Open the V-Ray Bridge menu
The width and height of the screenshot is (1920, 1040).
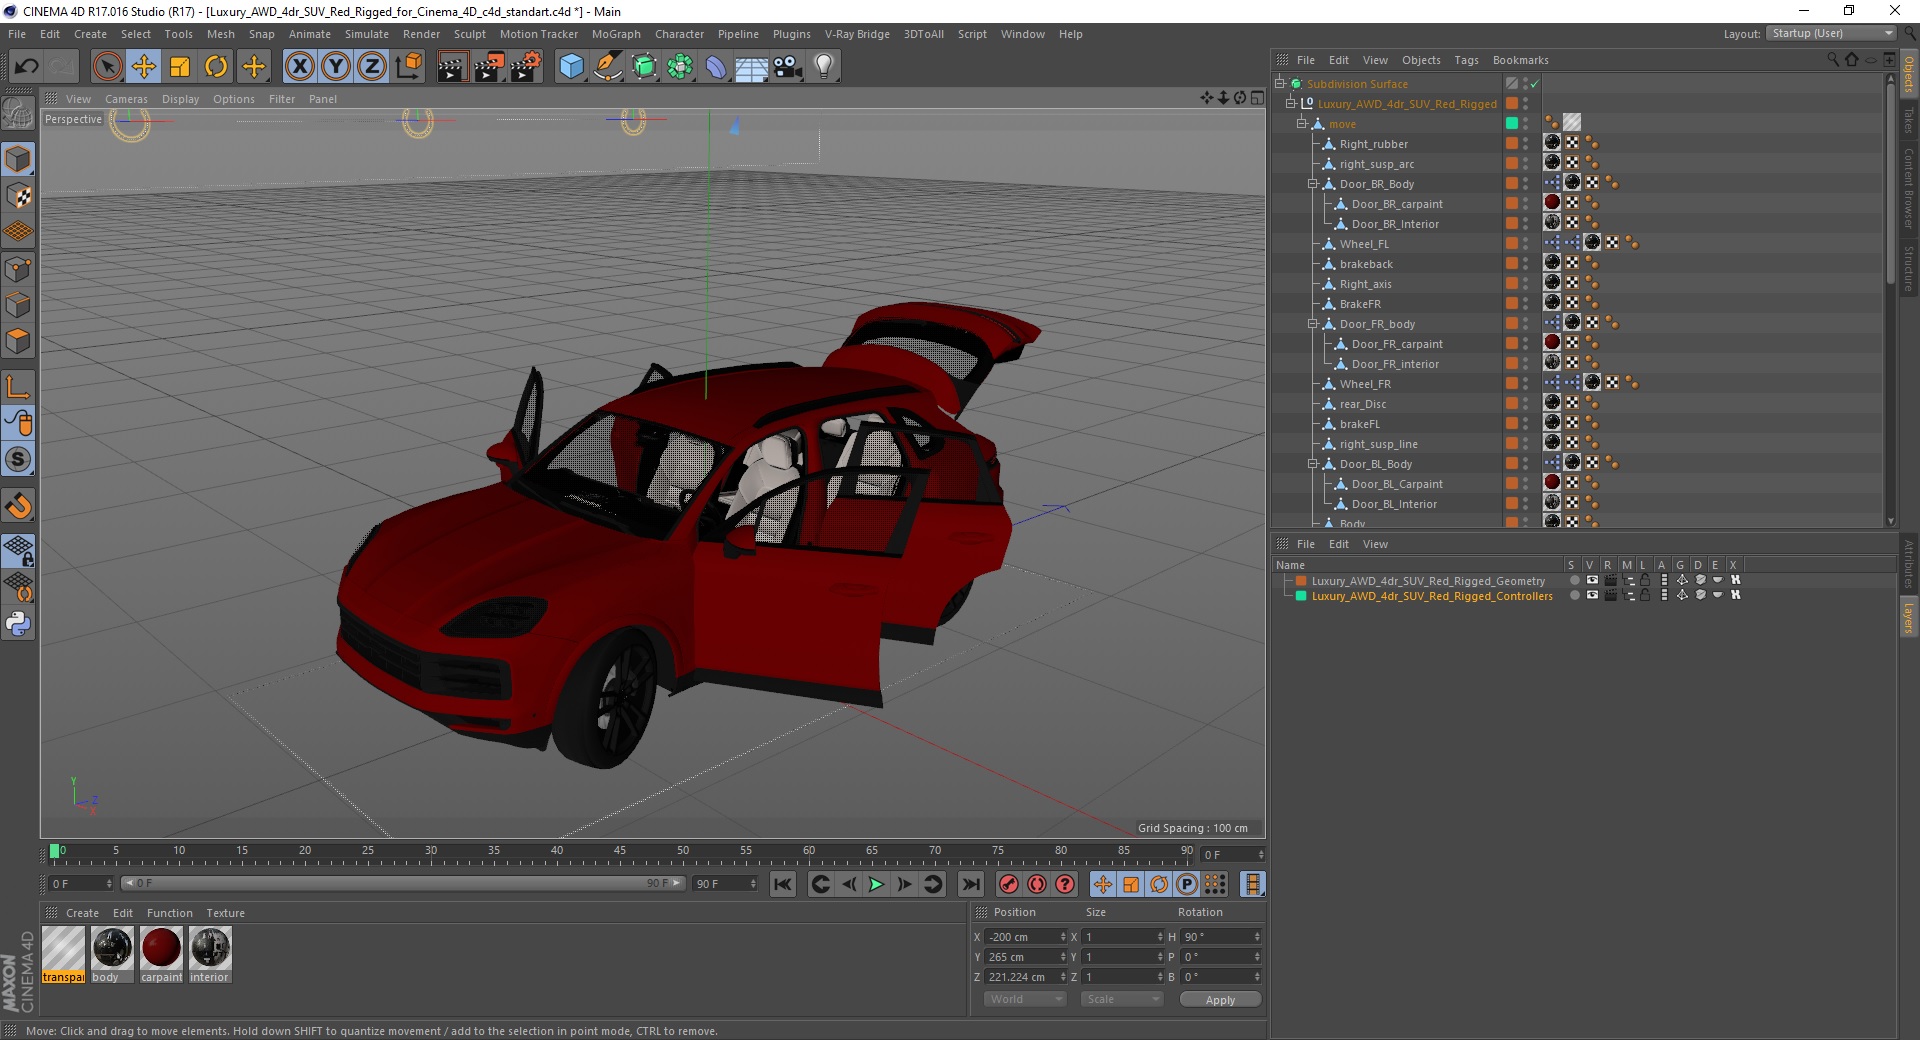pyautogui.click(x=857, y=34)
